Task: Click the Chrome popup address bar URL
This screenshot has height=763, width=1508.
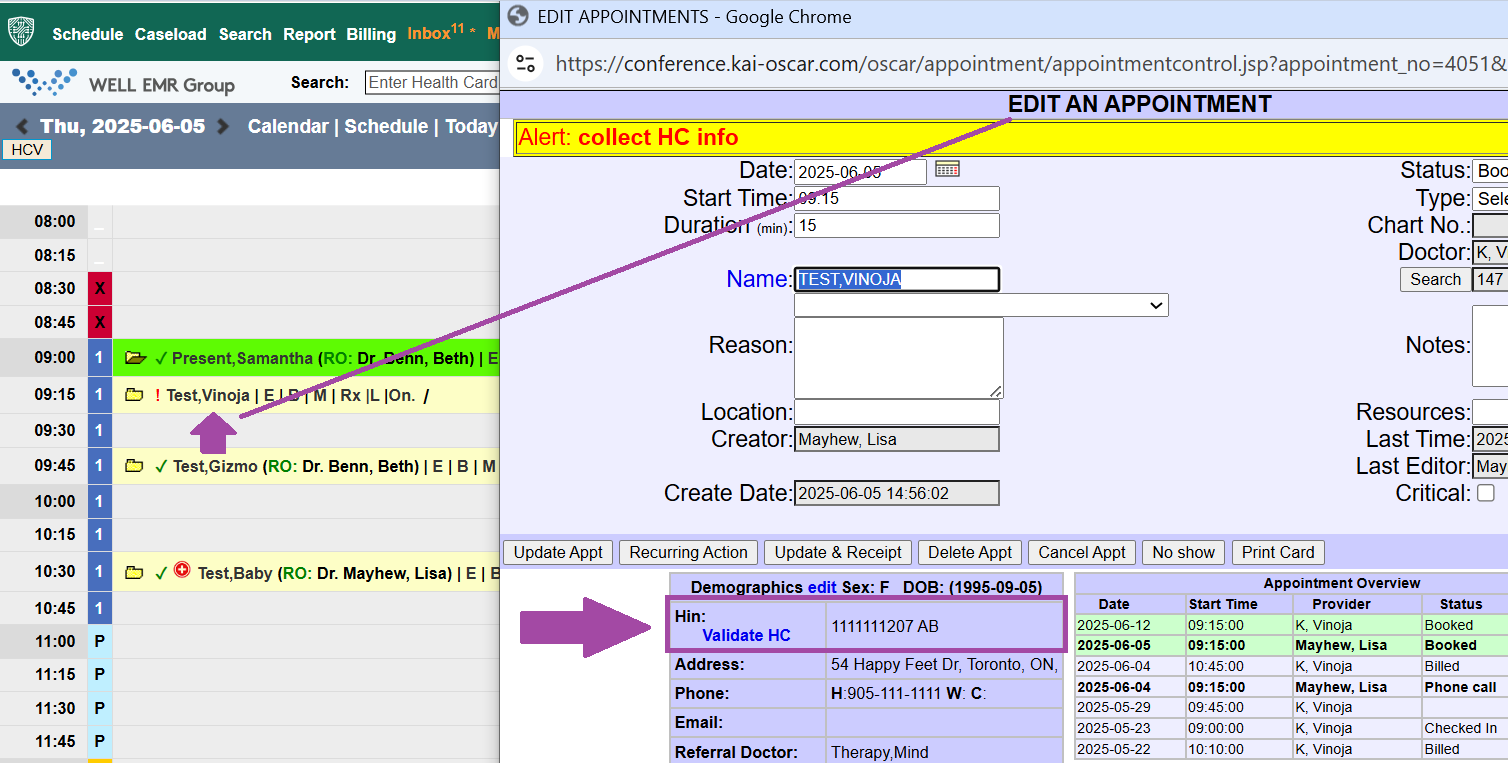Action: tap(1030, 64)
